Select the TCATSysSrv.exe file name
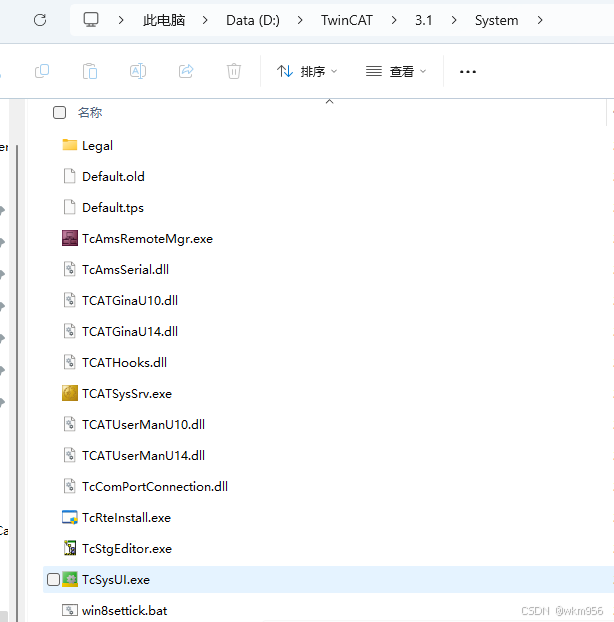This screenshot has width=614, height=622. click(127, 394)
